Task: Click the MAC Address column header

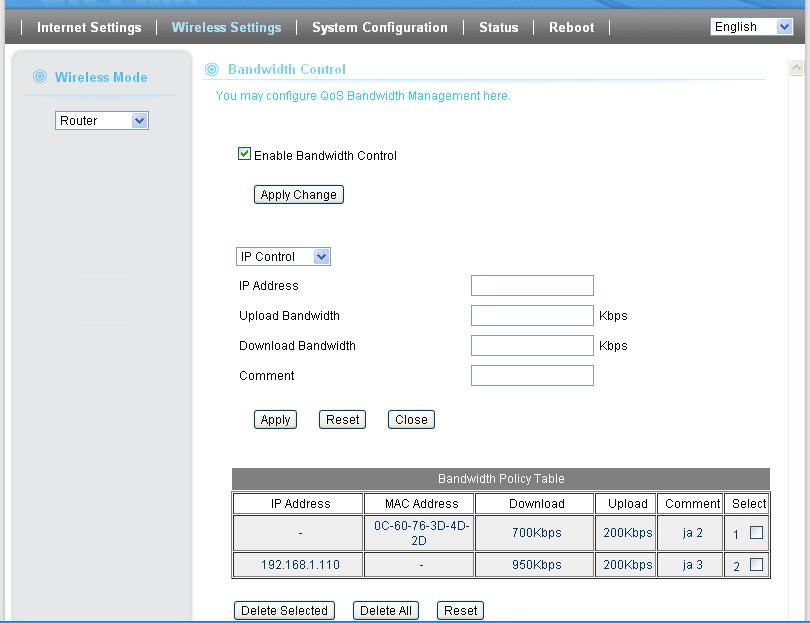Action: 419,504
